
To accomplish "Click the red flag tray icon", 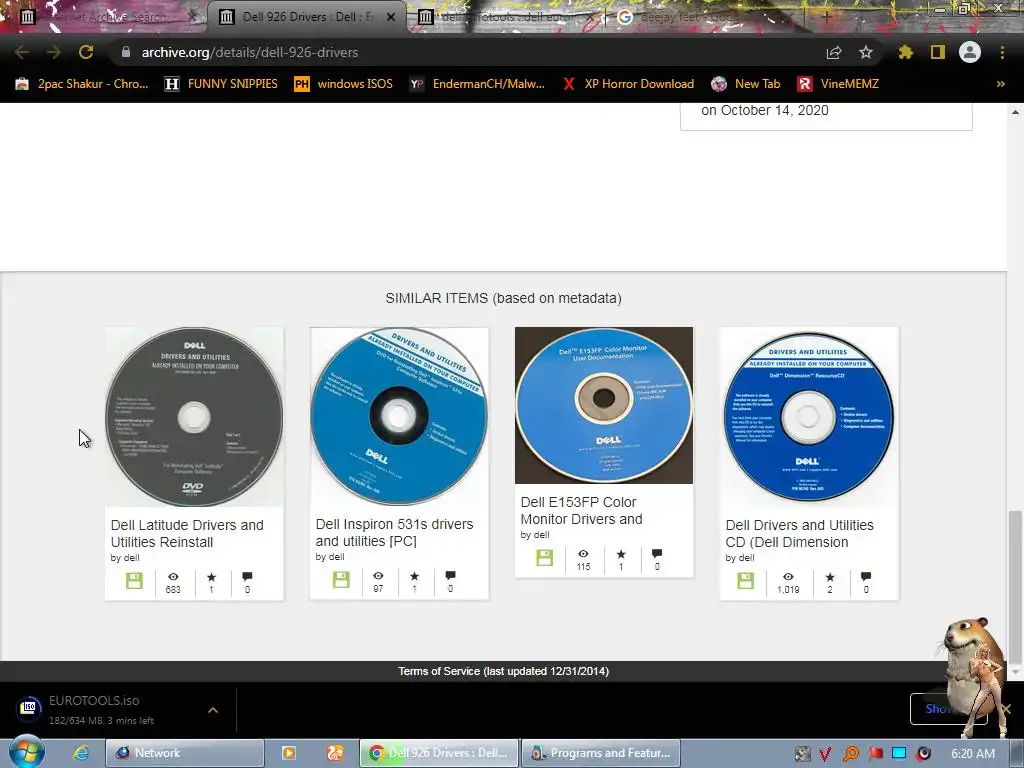I will 876,753.
